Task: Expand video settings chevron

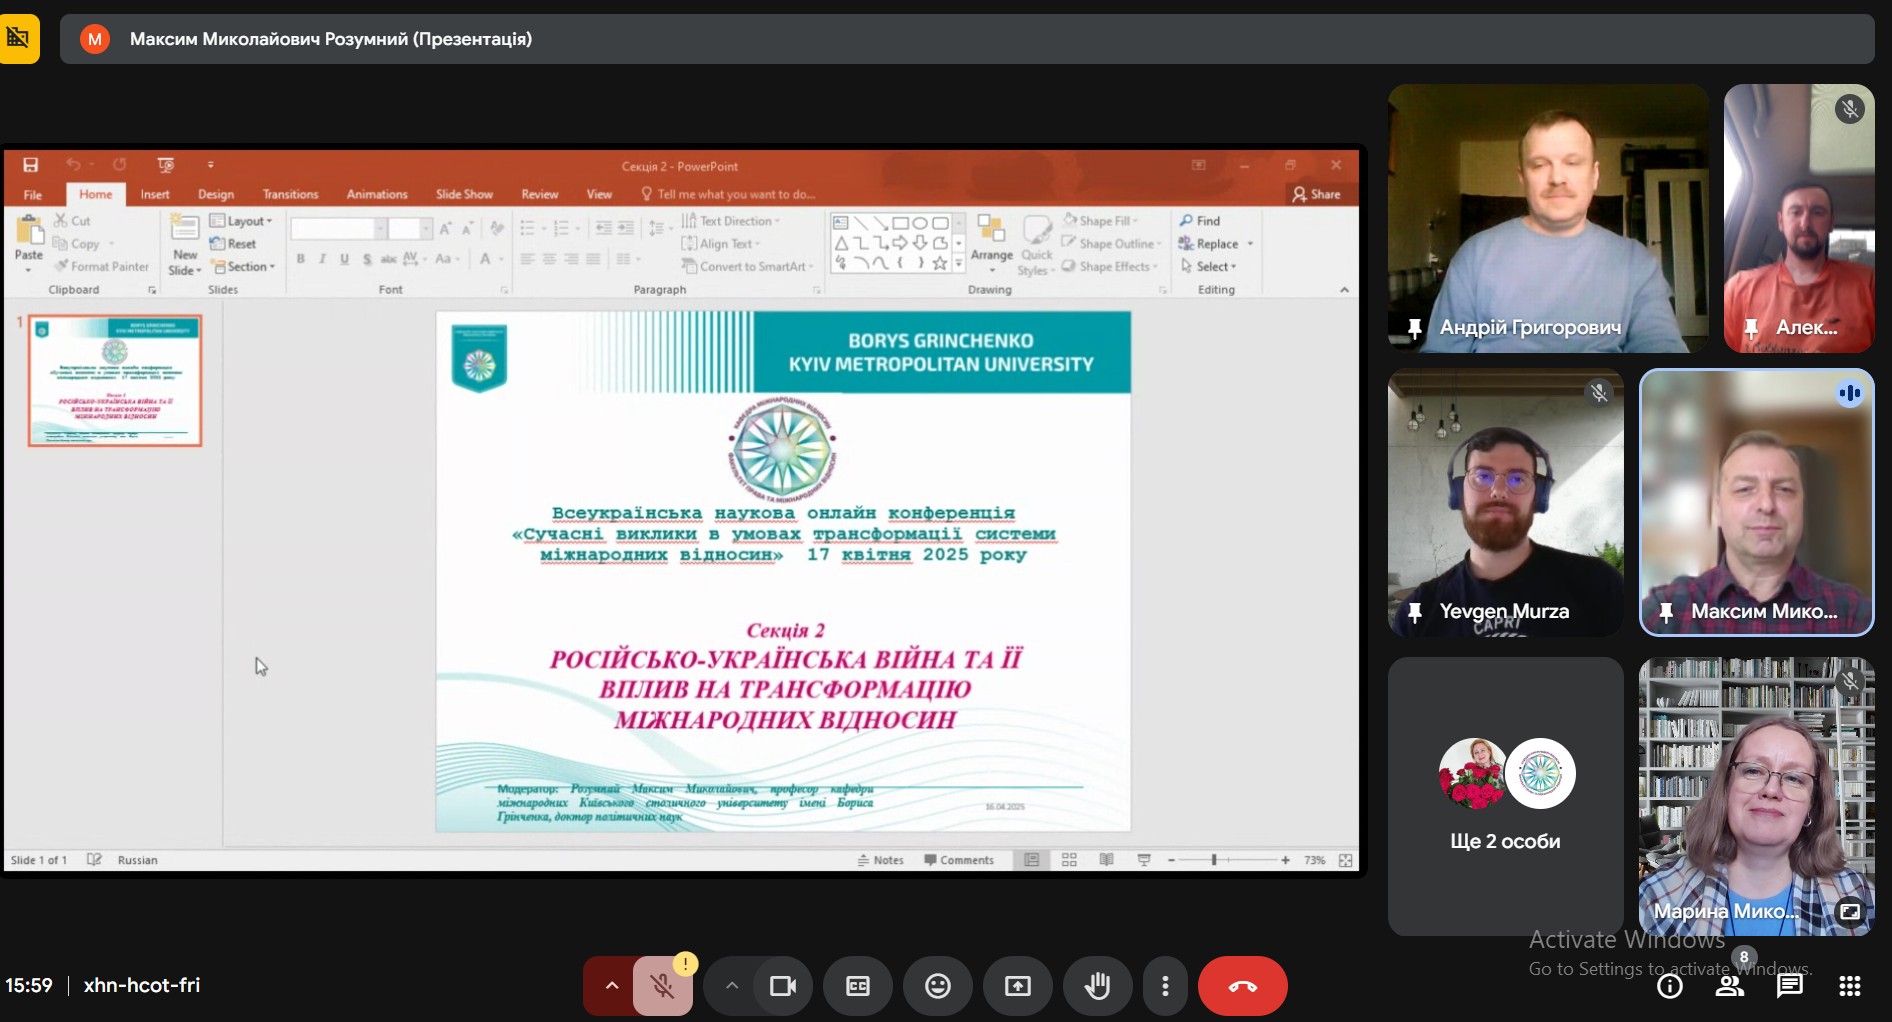Action: tap(732, 986)
